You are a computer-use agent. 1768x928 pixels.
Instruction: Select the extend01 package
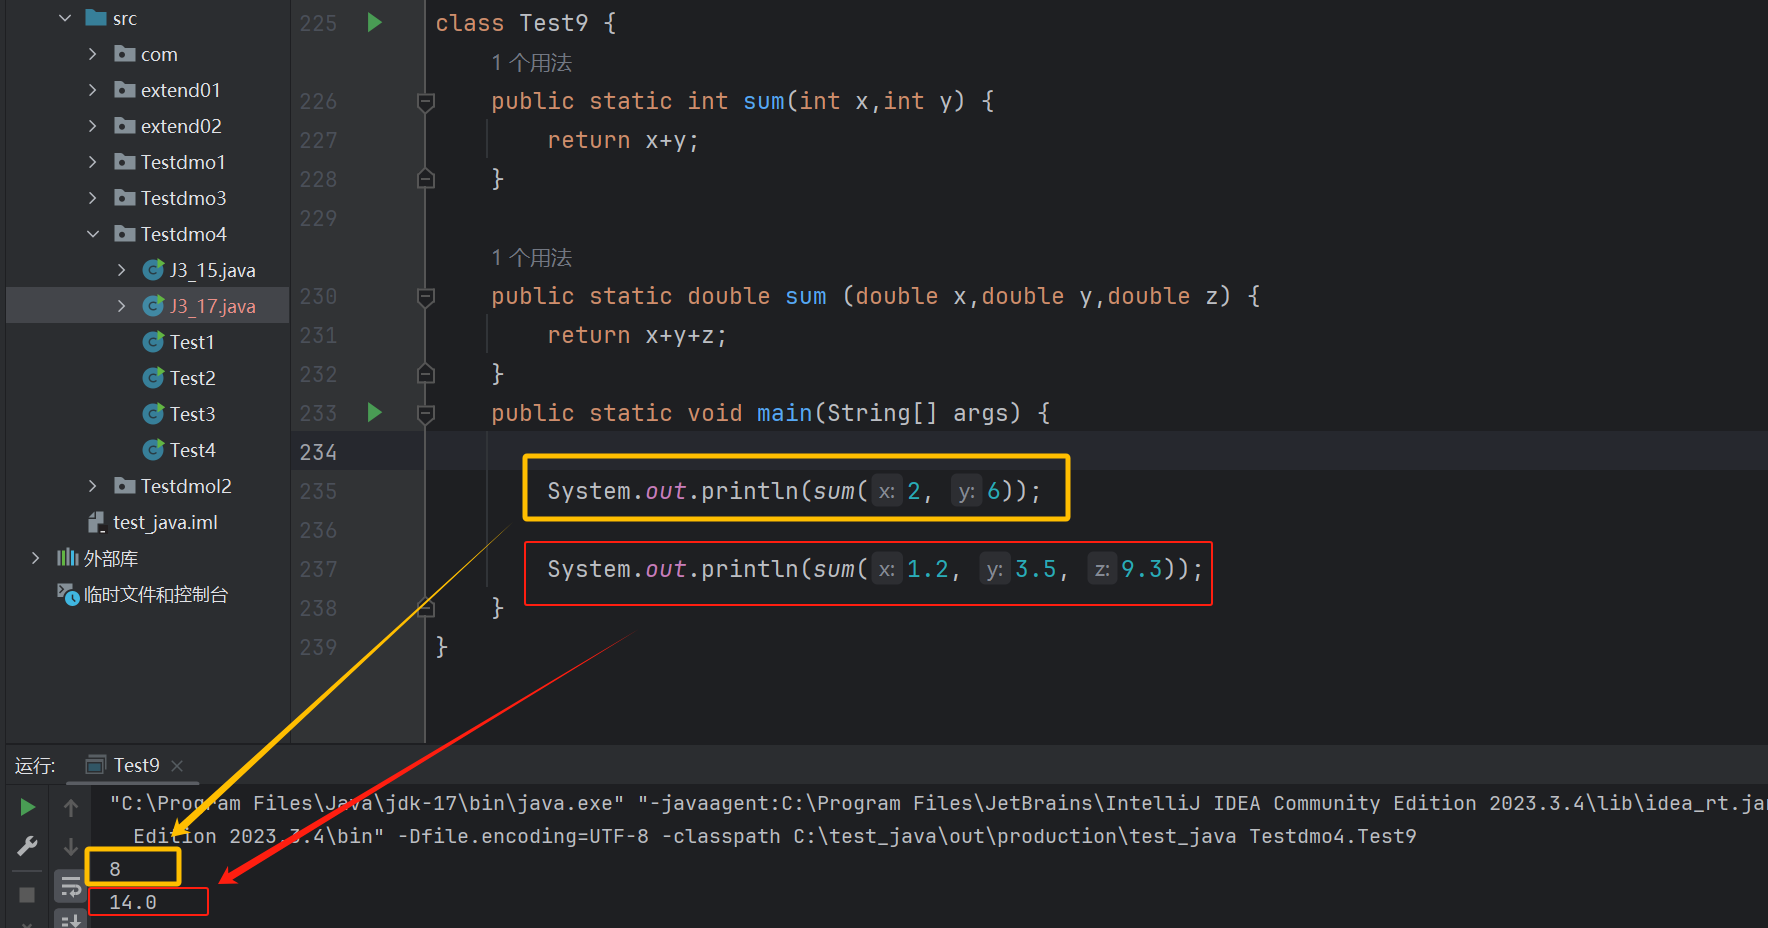pos(167,90)
